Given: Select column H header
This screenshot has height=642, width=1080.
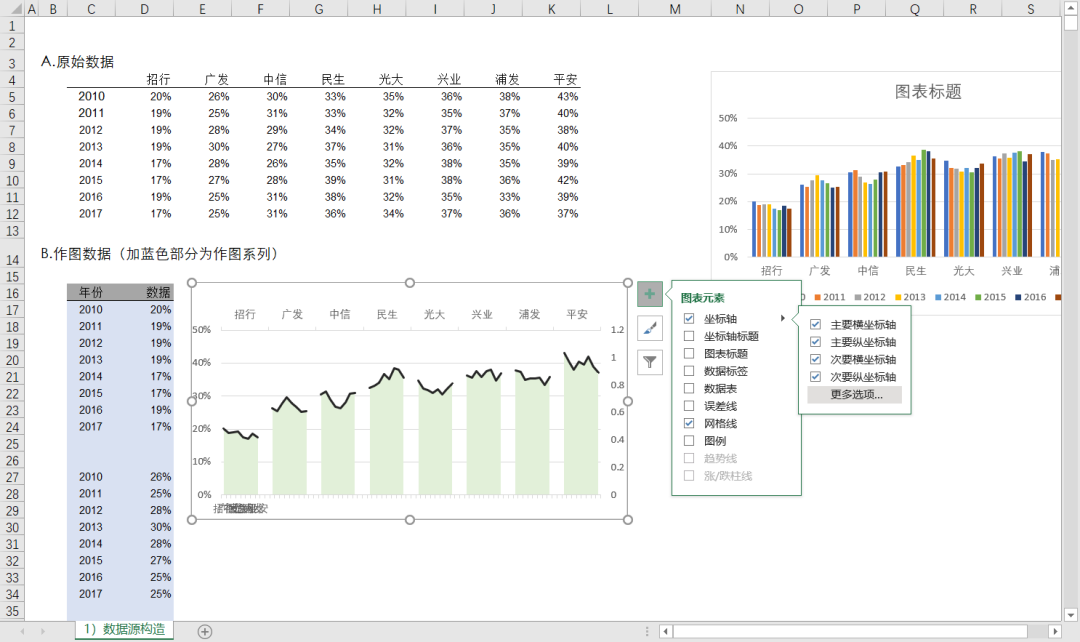Looking at the screenshot, I should point(377,9).
